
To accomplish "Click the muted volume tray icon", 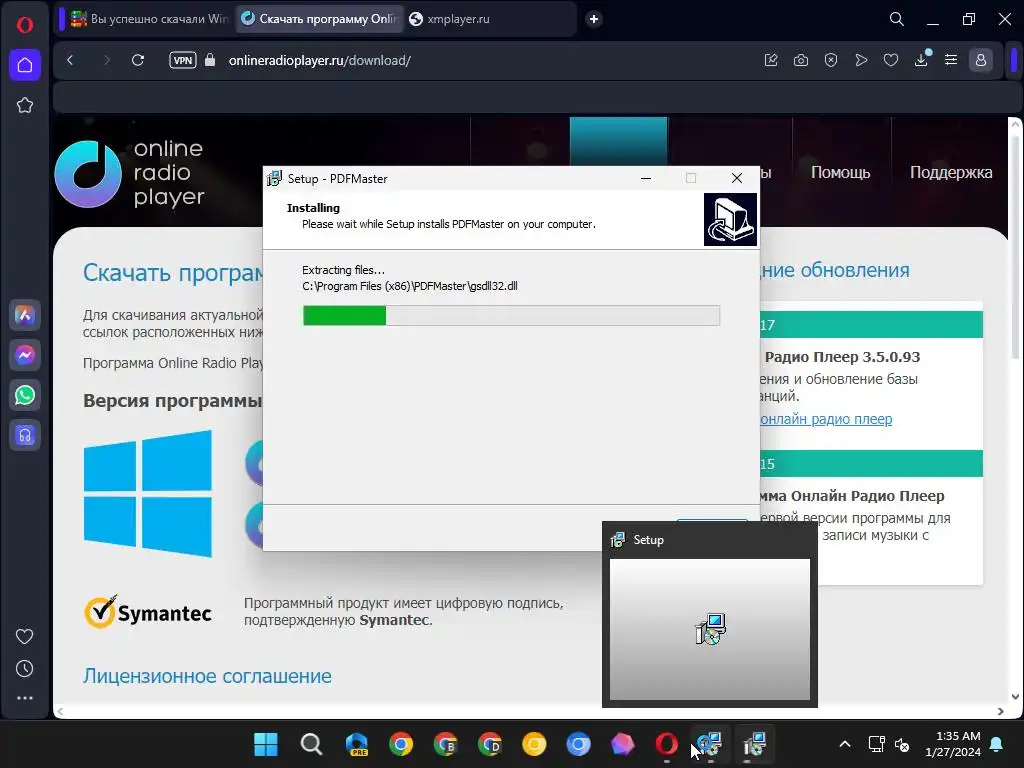I will 902,744.
